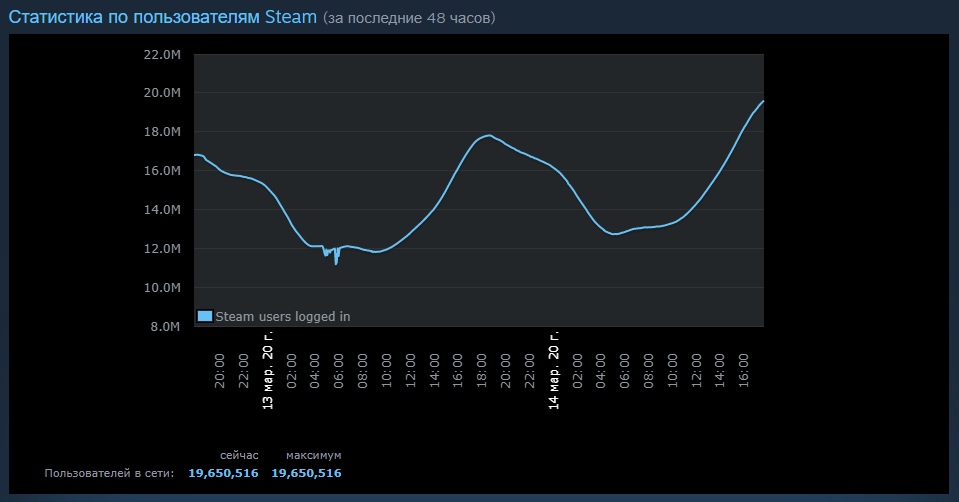Click the "Пользователей в сети:" row label
Viewport: 959px width, 502px height.
(109, 473)
